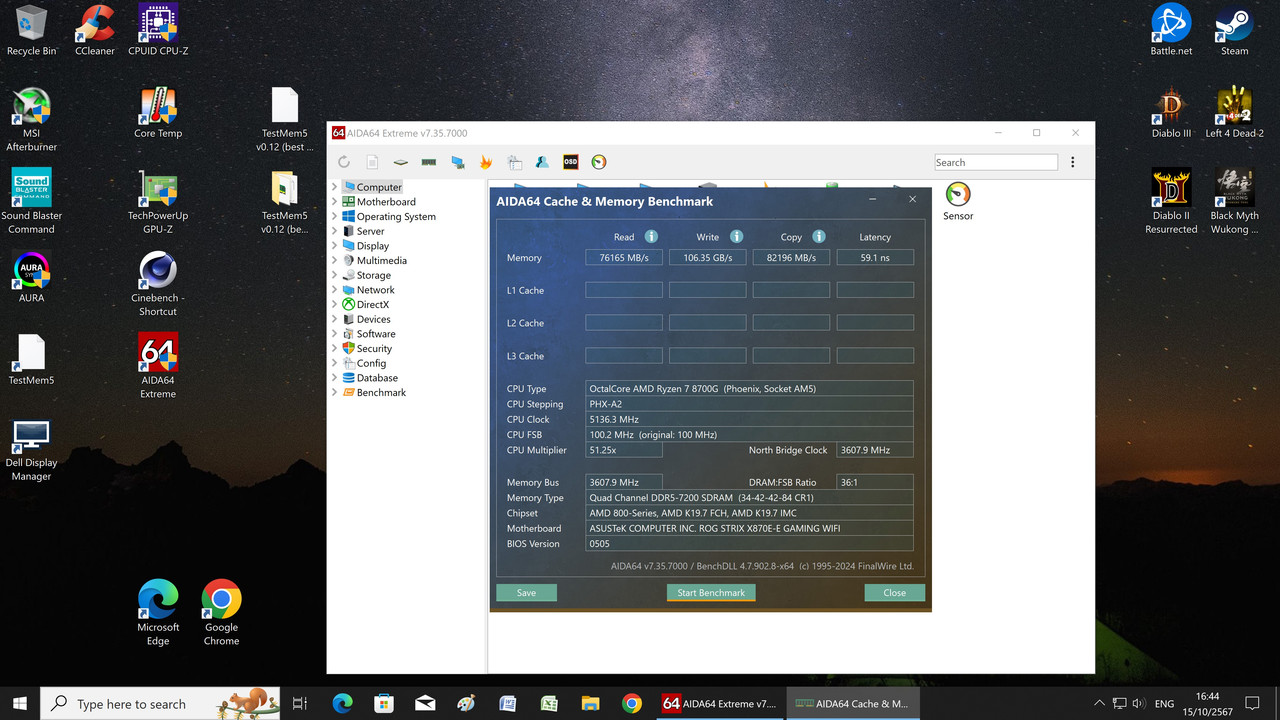1280x720 pixels.
Task: Select Sound Blaster Command desktop icon
Action: (32, 202)
